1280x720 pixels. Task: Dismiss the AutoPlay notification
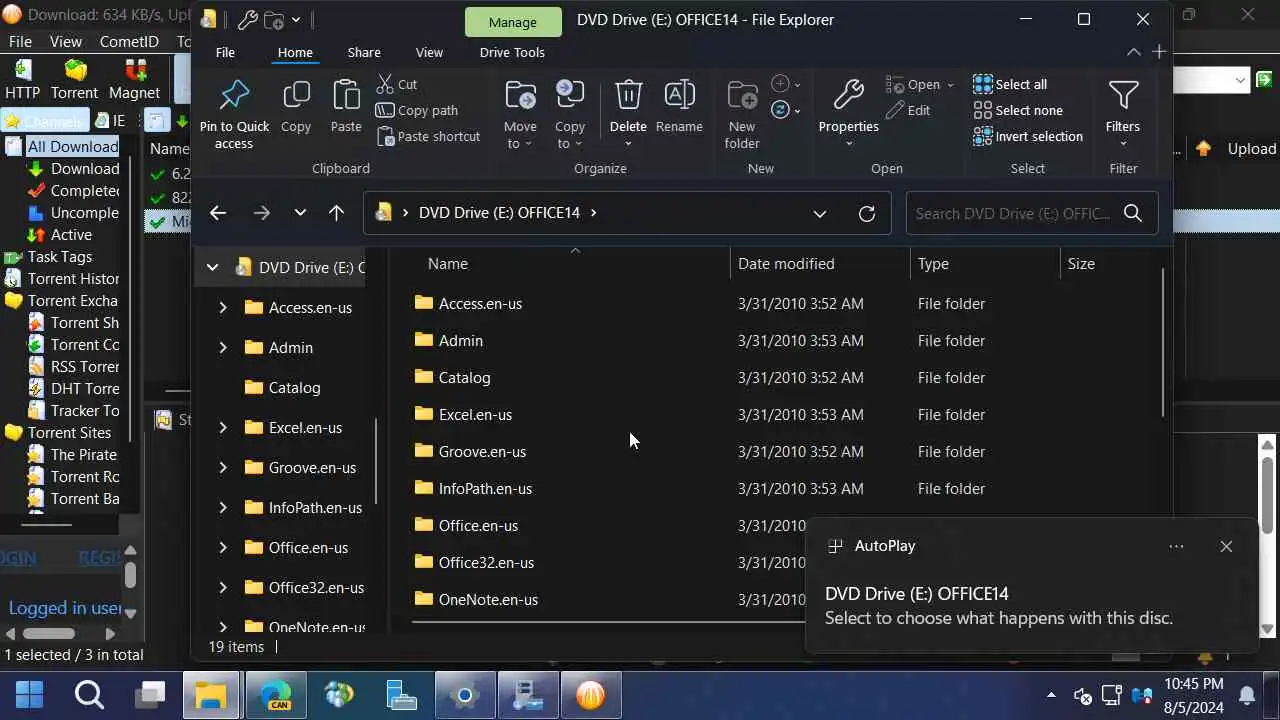(1226, 546)
